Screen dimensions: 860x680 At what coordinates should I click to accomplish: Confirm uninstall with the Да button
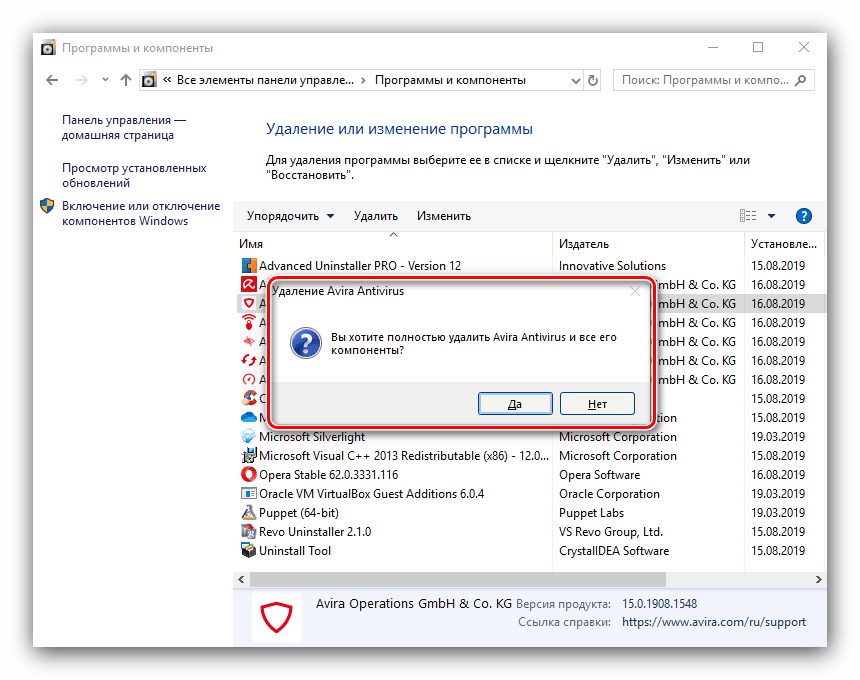click(x=515, y=404)
